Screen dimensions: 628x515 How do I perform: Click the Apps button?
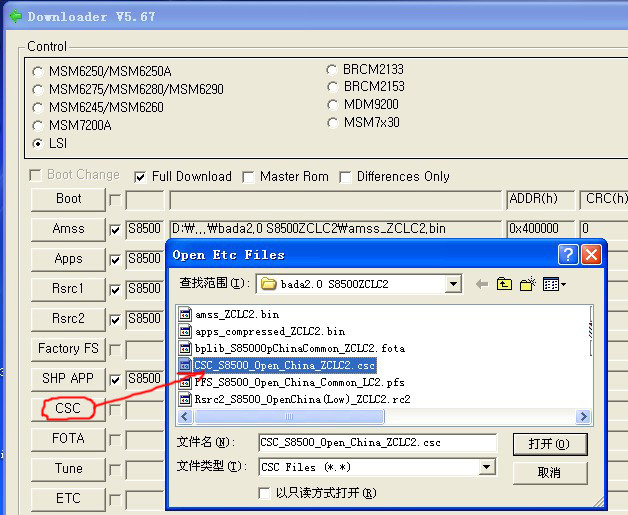[68, 259]
